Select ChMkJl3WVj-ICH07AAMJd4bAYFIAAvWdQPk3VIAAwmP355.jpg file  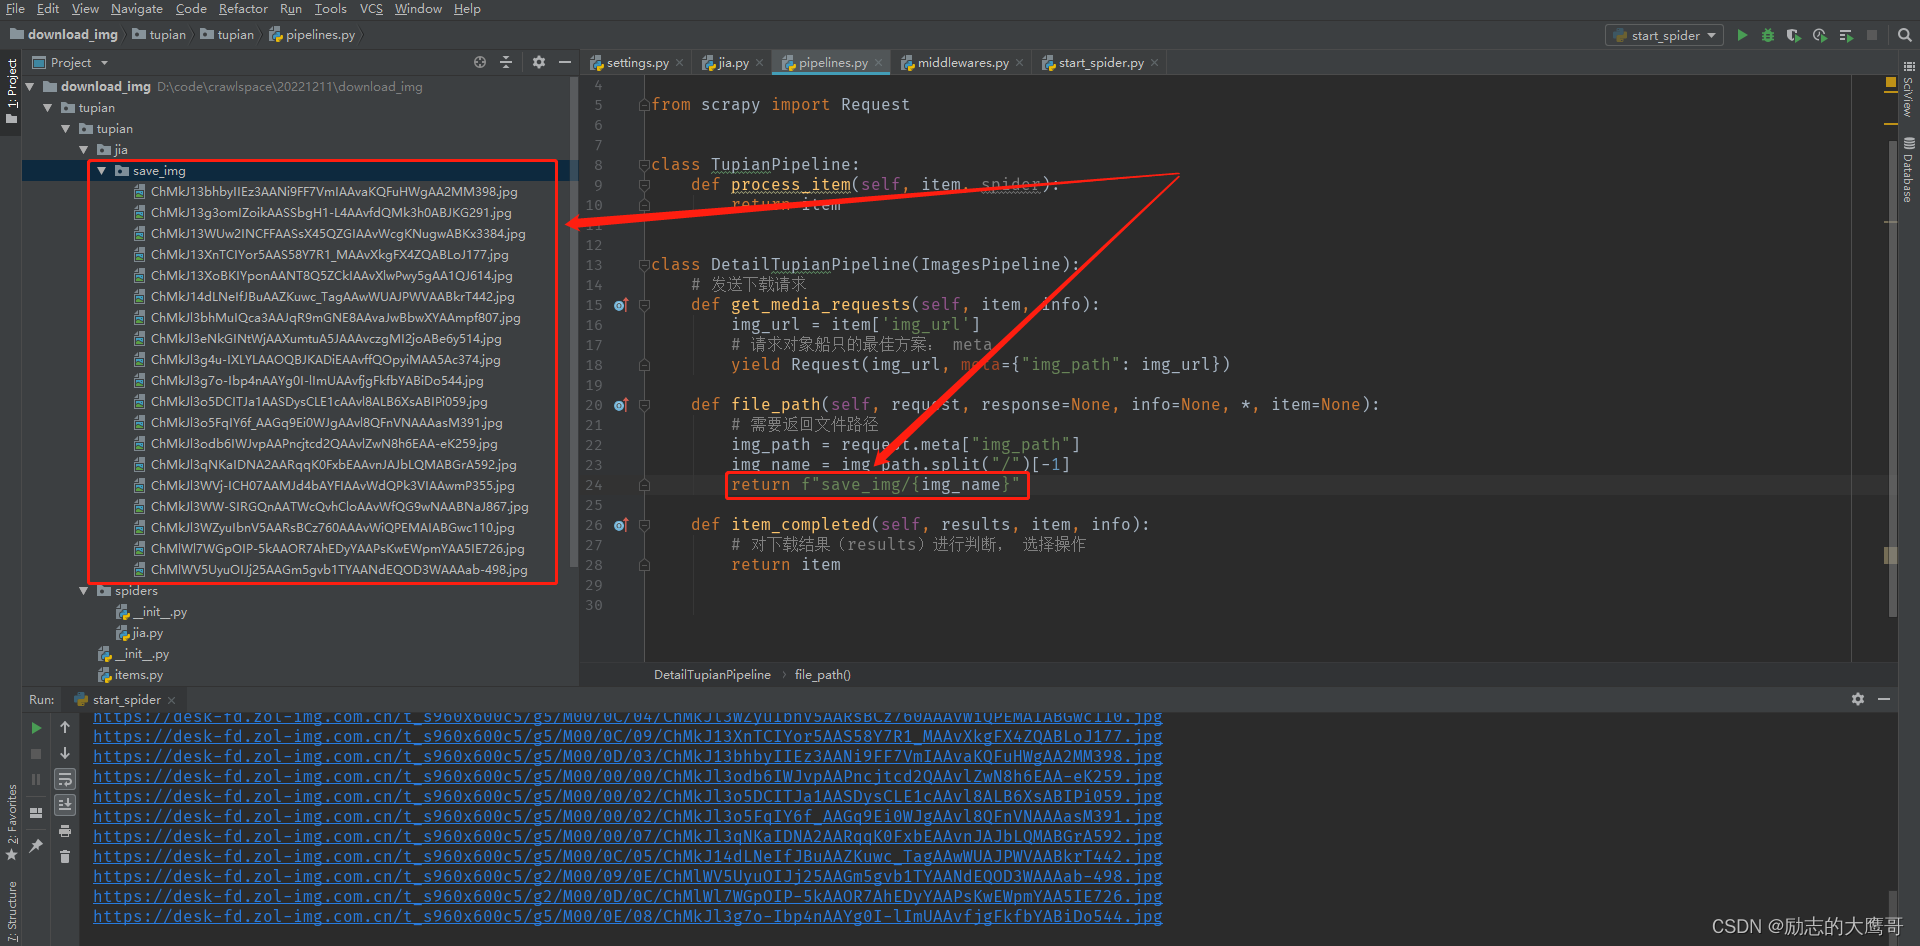click(325, 486)
